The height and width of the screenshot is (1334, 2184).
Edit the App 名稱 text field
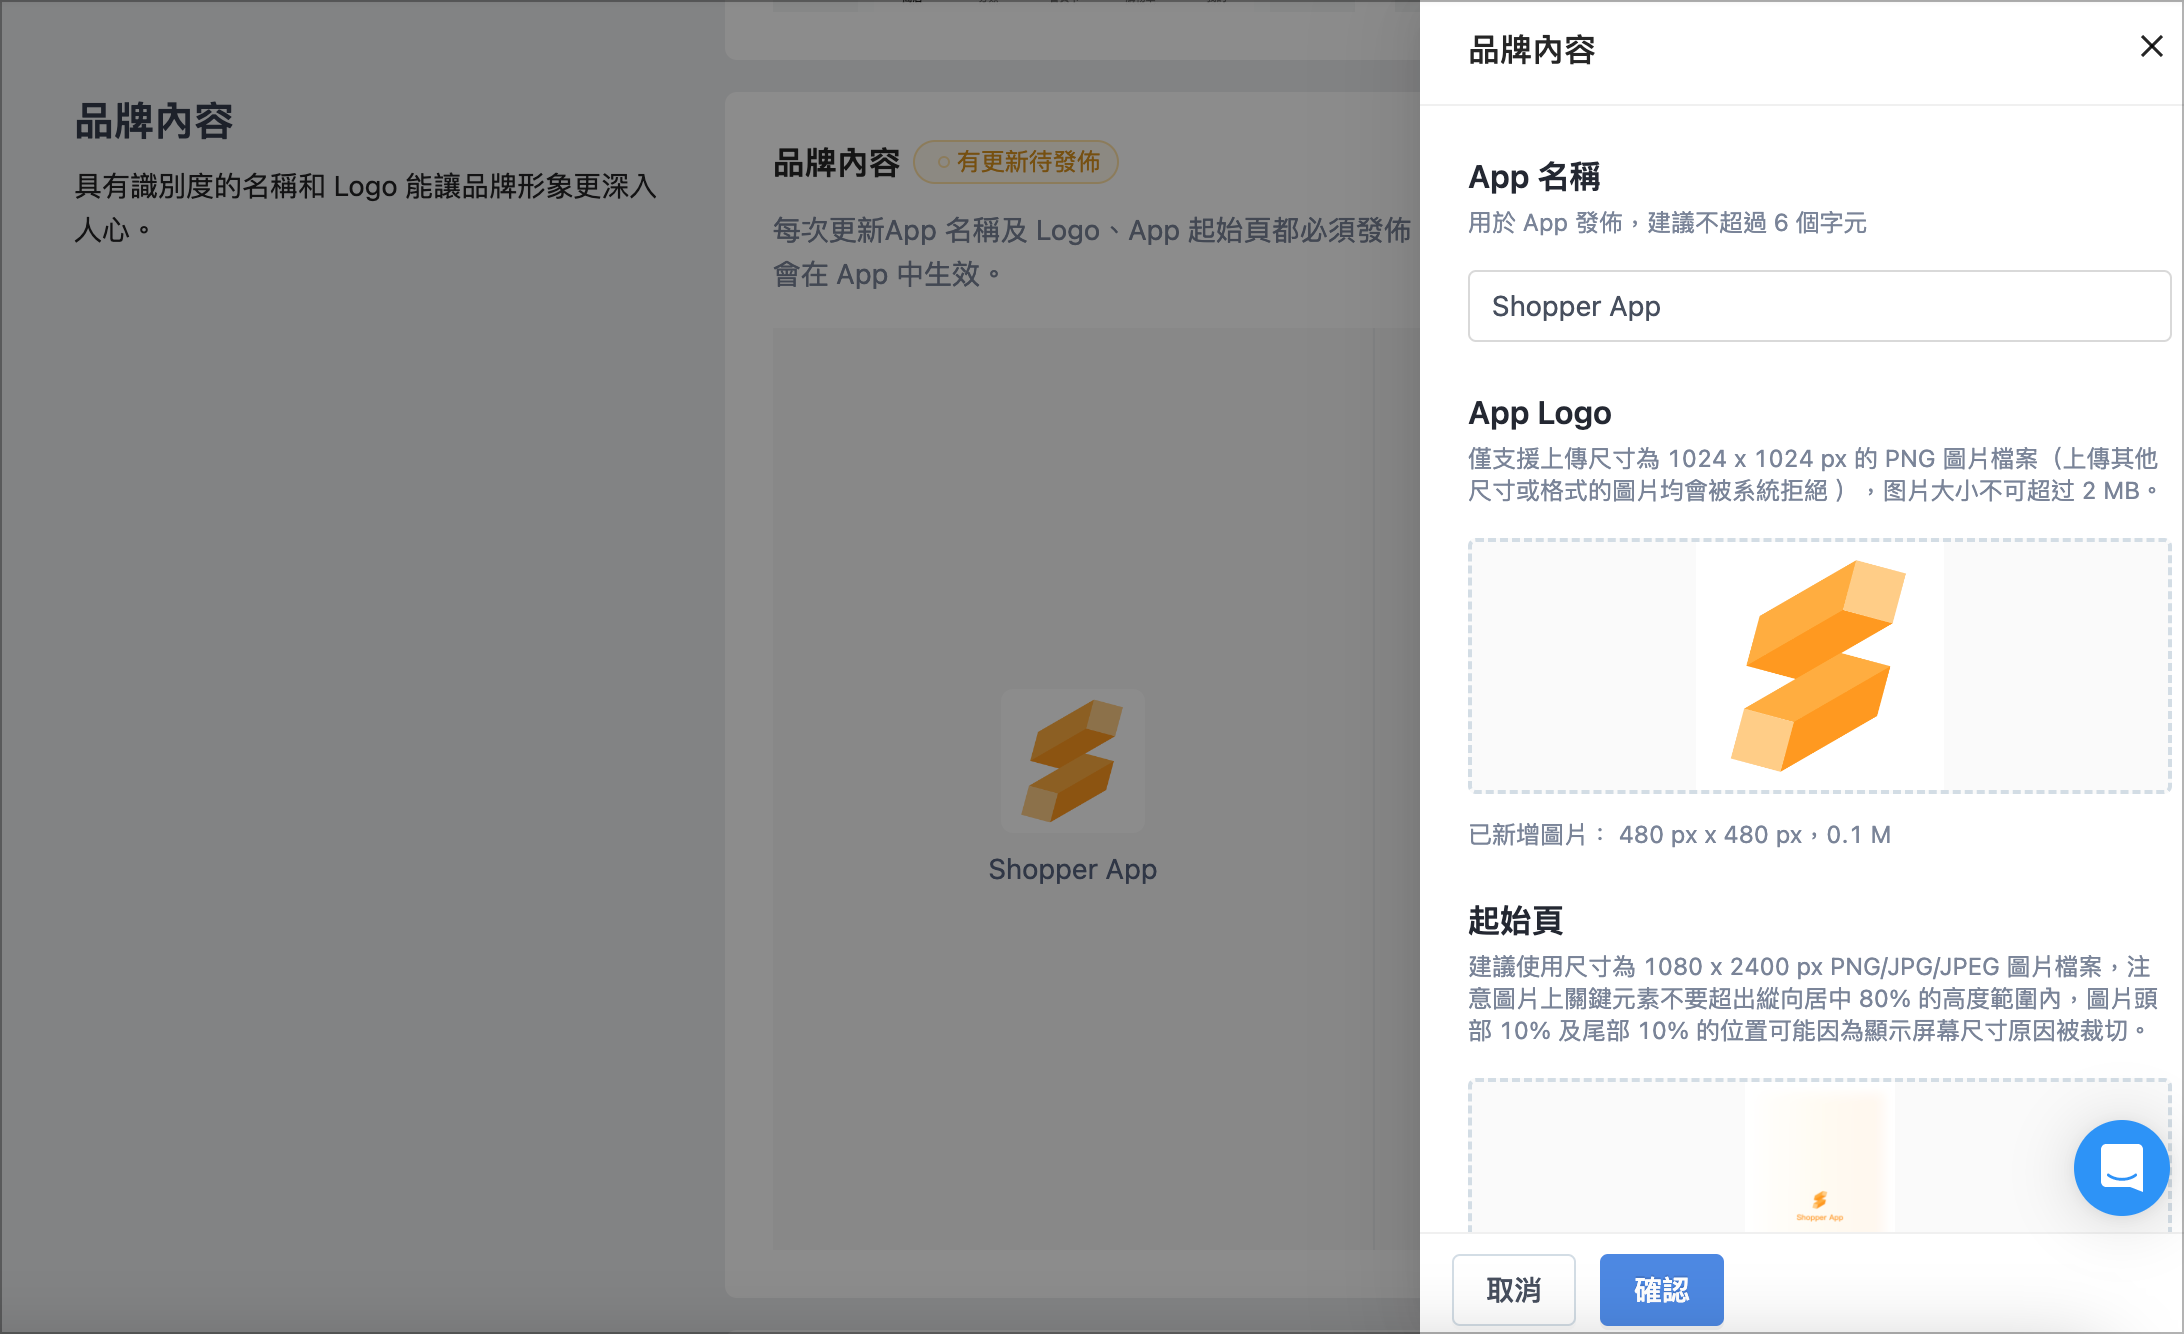click(1818, 306)
